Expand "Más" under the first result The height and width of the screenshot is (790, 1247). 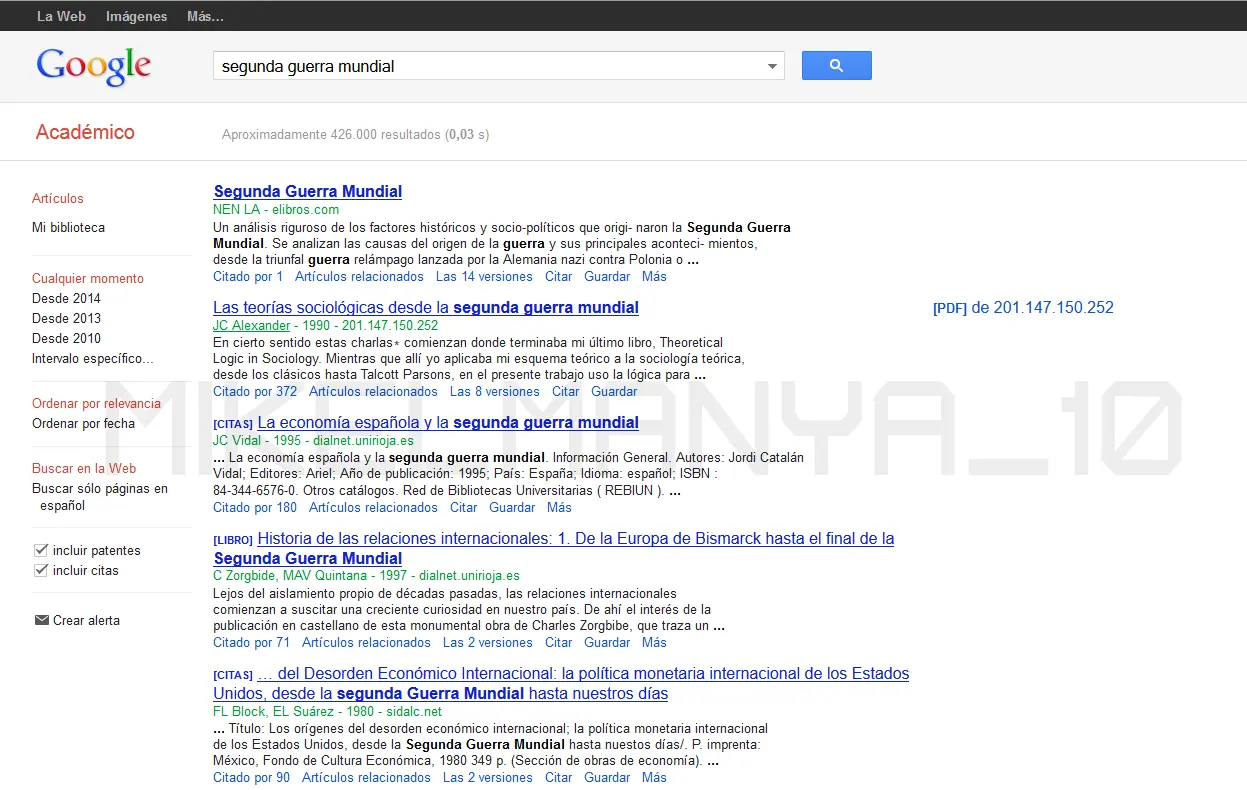[x=654, y=276]
